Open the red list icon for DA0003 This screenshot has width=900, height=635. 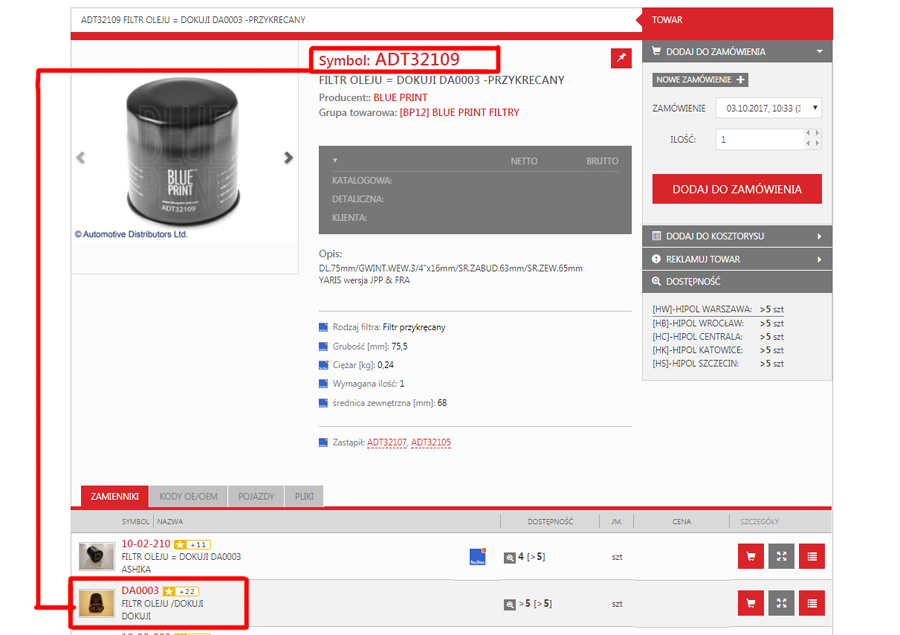812,603
